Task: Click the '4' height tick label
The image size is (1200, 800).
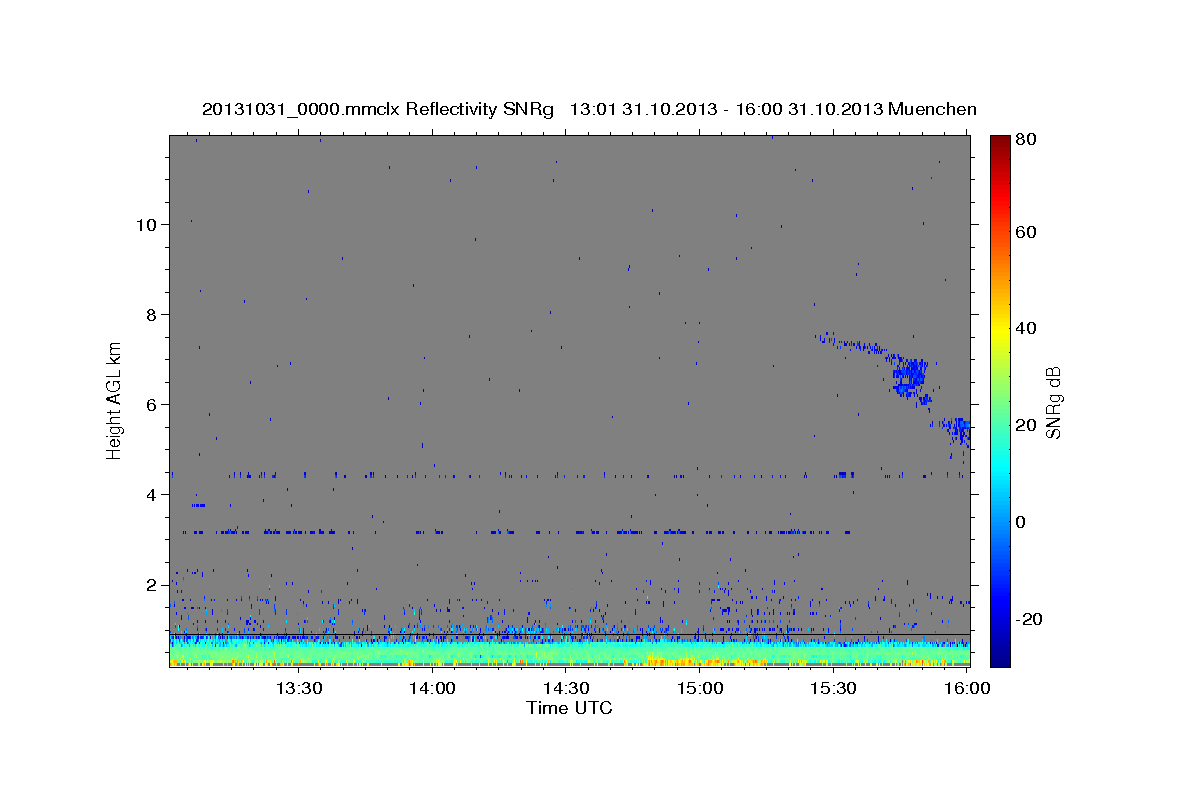Action: click(151, 494)
